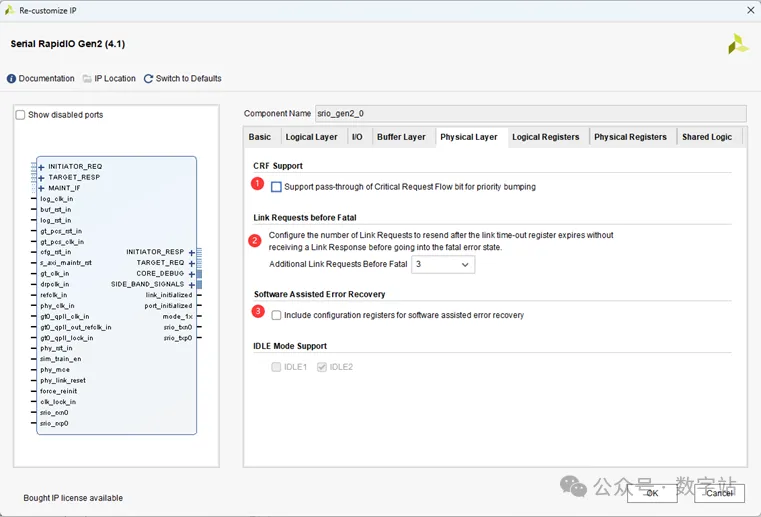Open the I/O tab
The height and width of the screenshot is (517, 761).
point(357,137)
